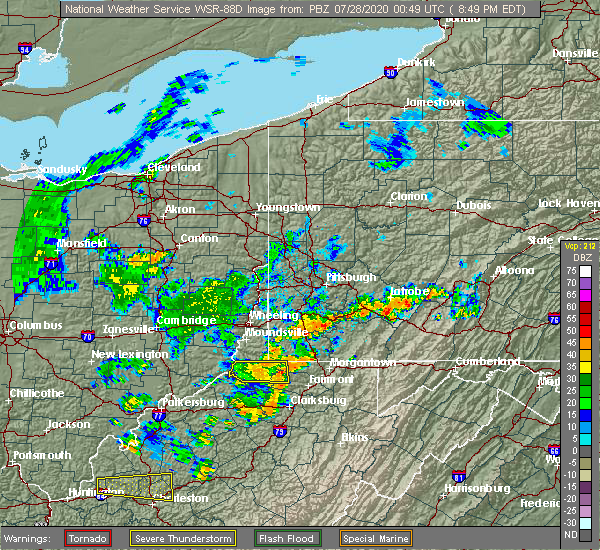Screen dimensions: 600x550
Task: Click the Jamestown city label
Action: coord(434,102)
